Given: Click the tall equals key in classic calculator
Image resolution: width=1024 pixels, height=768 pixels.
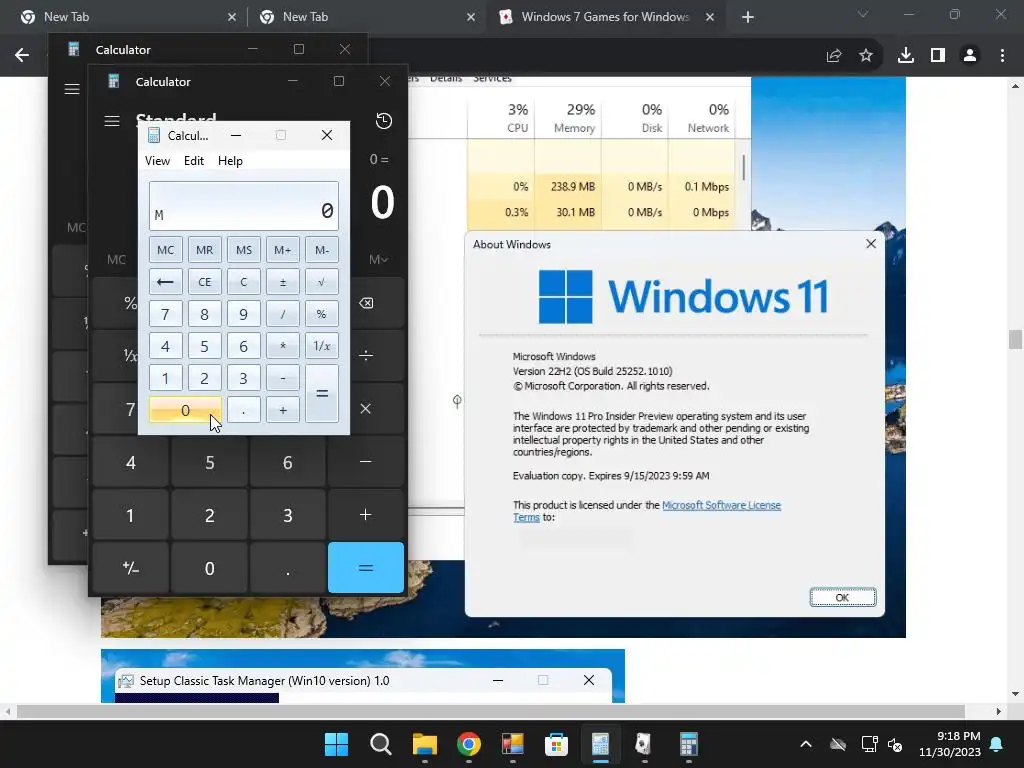Looking at the screenshot, I should [322, 394].
